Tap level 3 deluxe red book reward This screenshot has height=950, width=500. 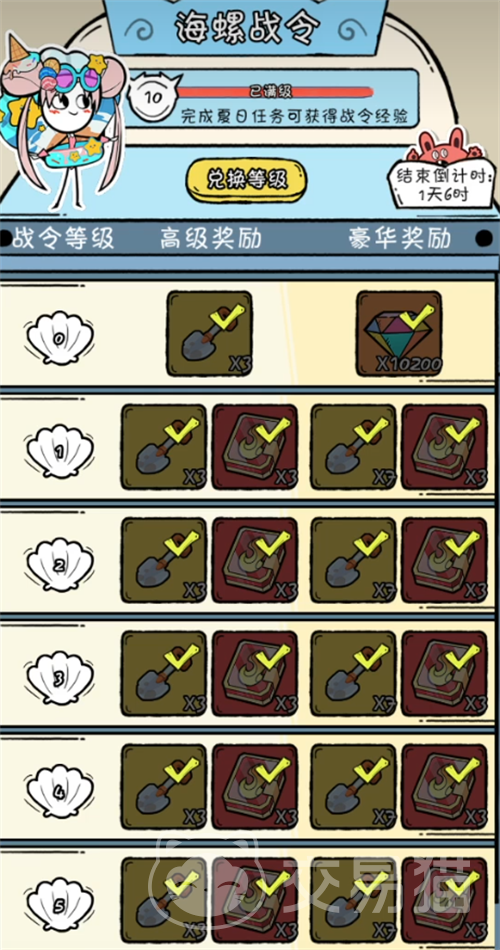[444, 673]
